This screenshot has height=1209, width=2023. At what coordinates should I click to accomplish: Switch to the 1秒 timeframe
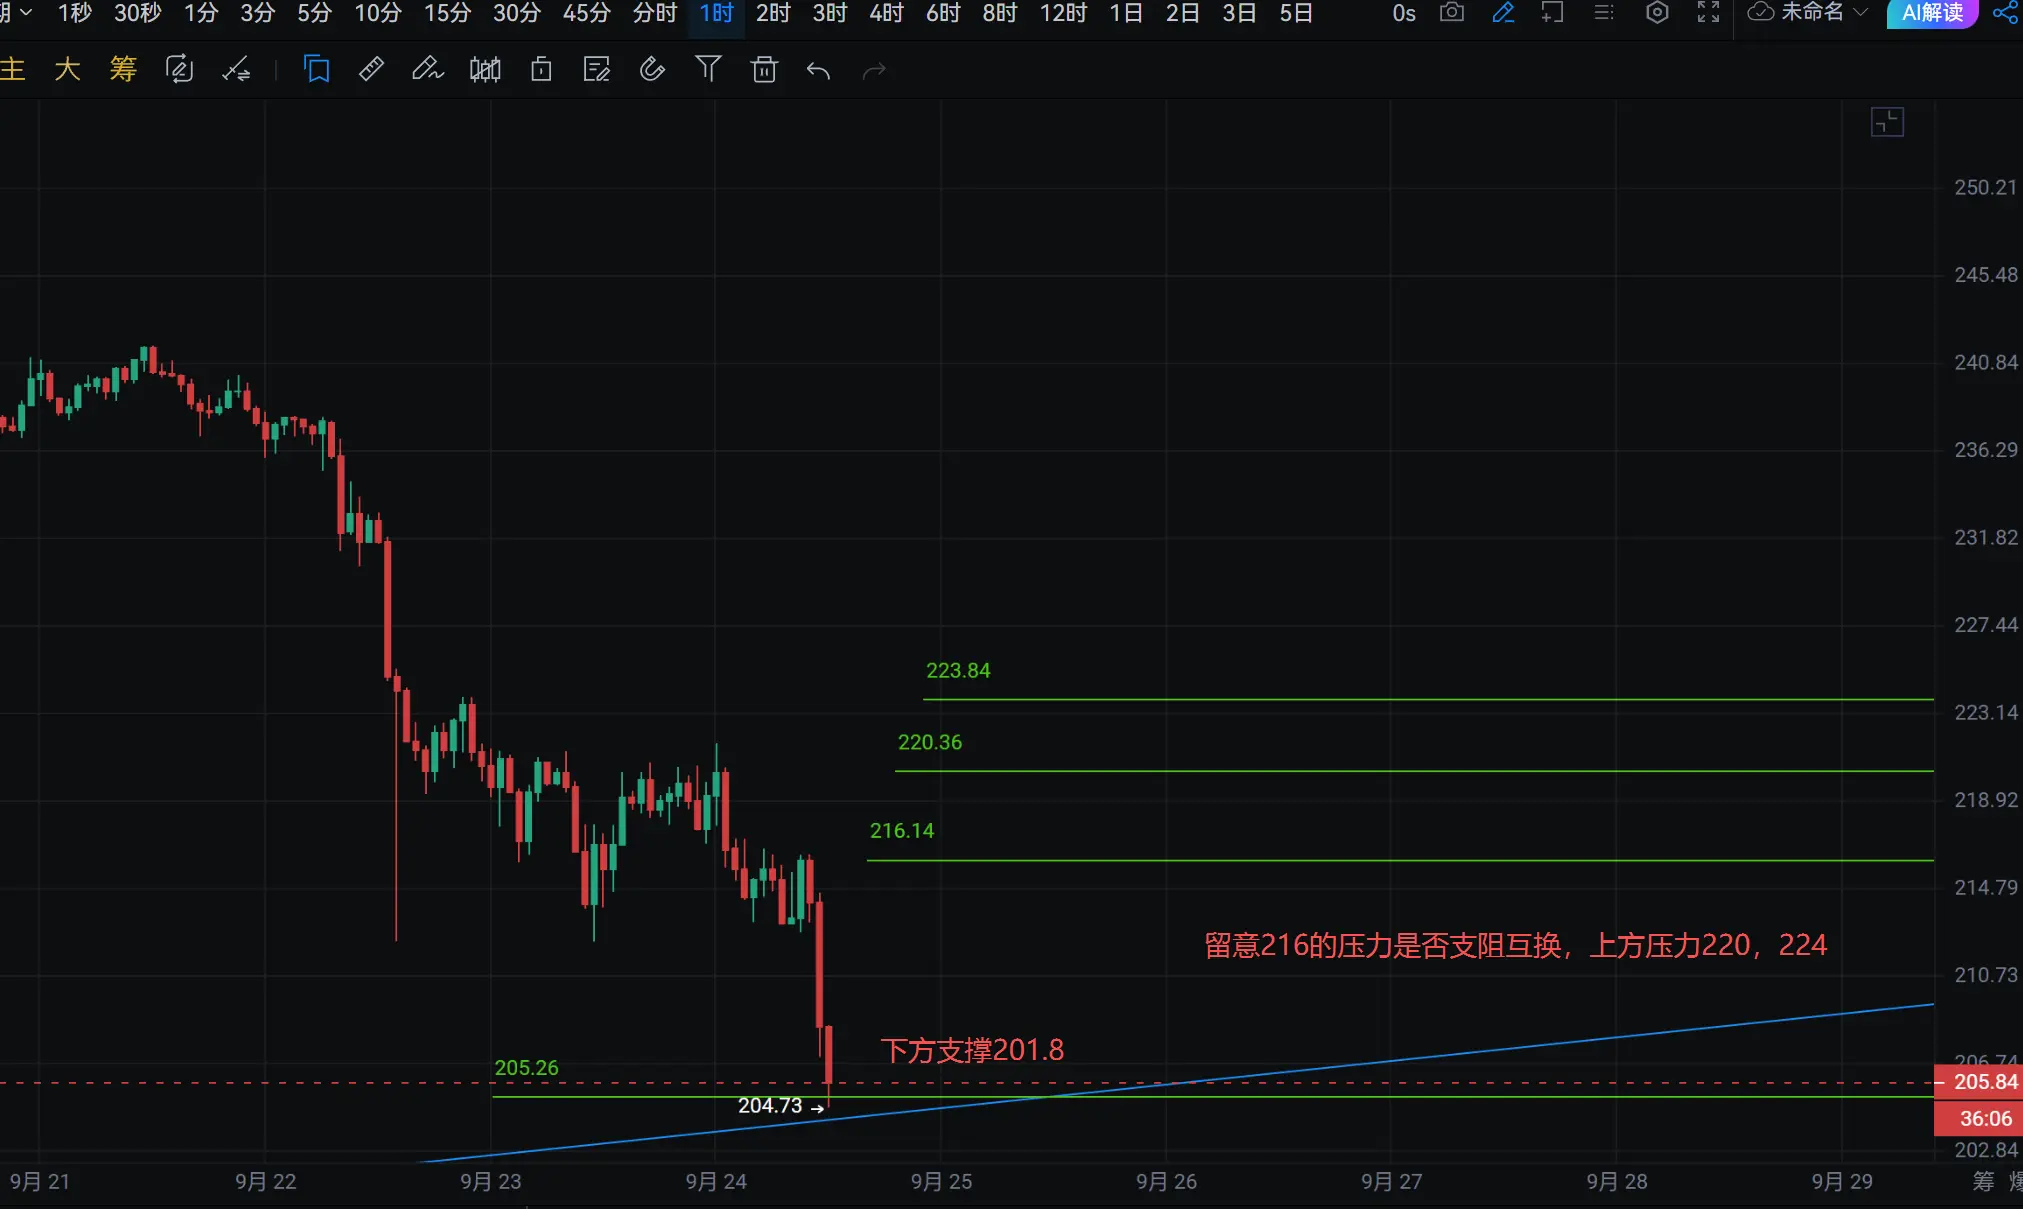[75, 13]
